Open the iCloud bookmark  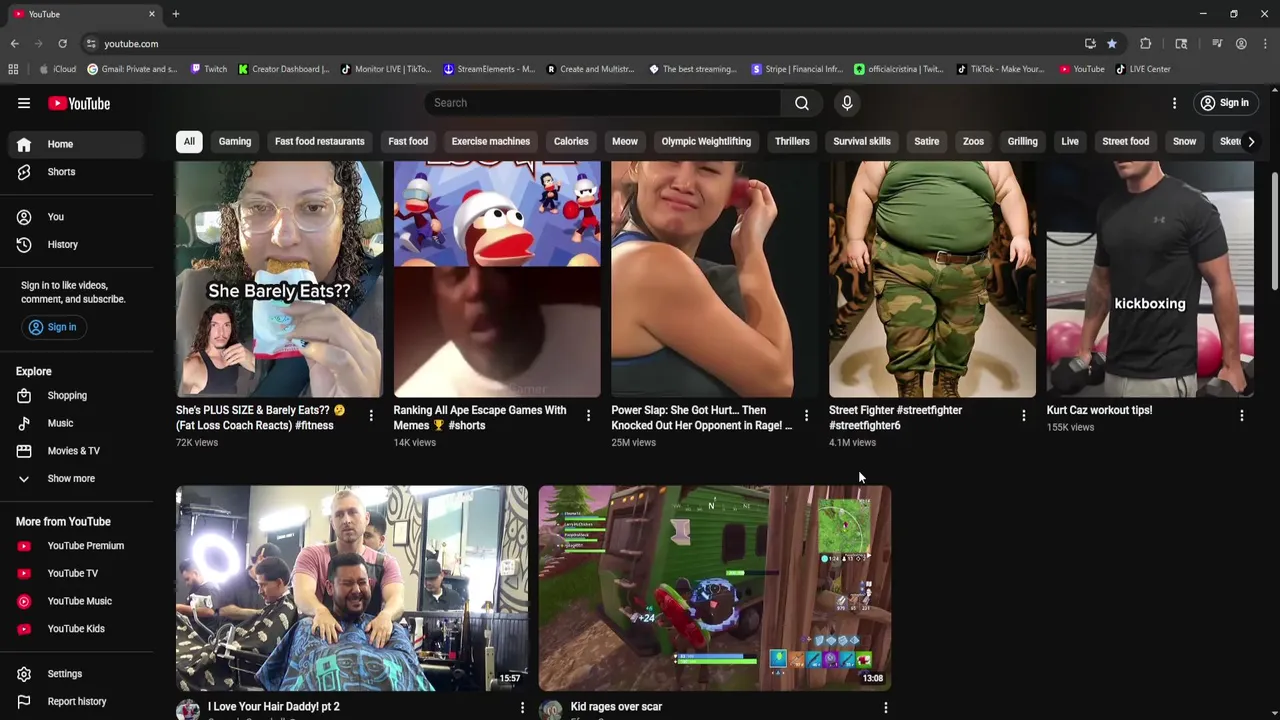click(x=57, y=69)
